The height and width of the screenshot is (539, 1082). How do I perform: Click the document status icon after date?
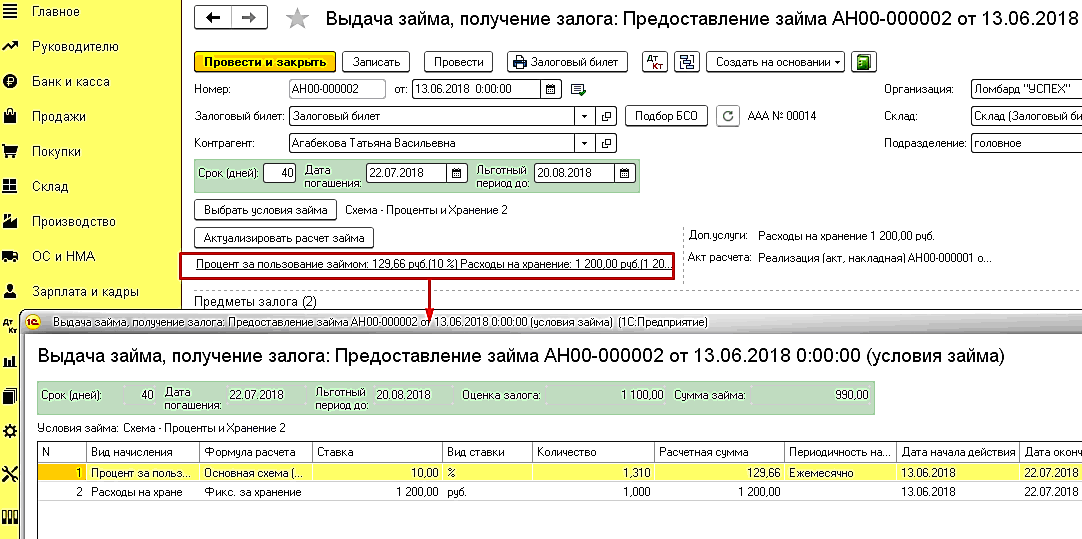click(x=578, y=89)
